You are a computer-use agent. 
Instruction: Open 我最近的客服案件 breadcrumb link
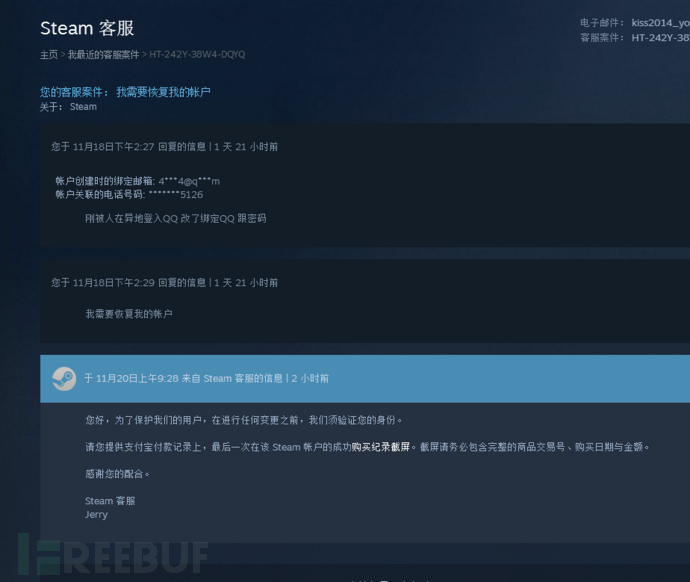pos(103,55)
